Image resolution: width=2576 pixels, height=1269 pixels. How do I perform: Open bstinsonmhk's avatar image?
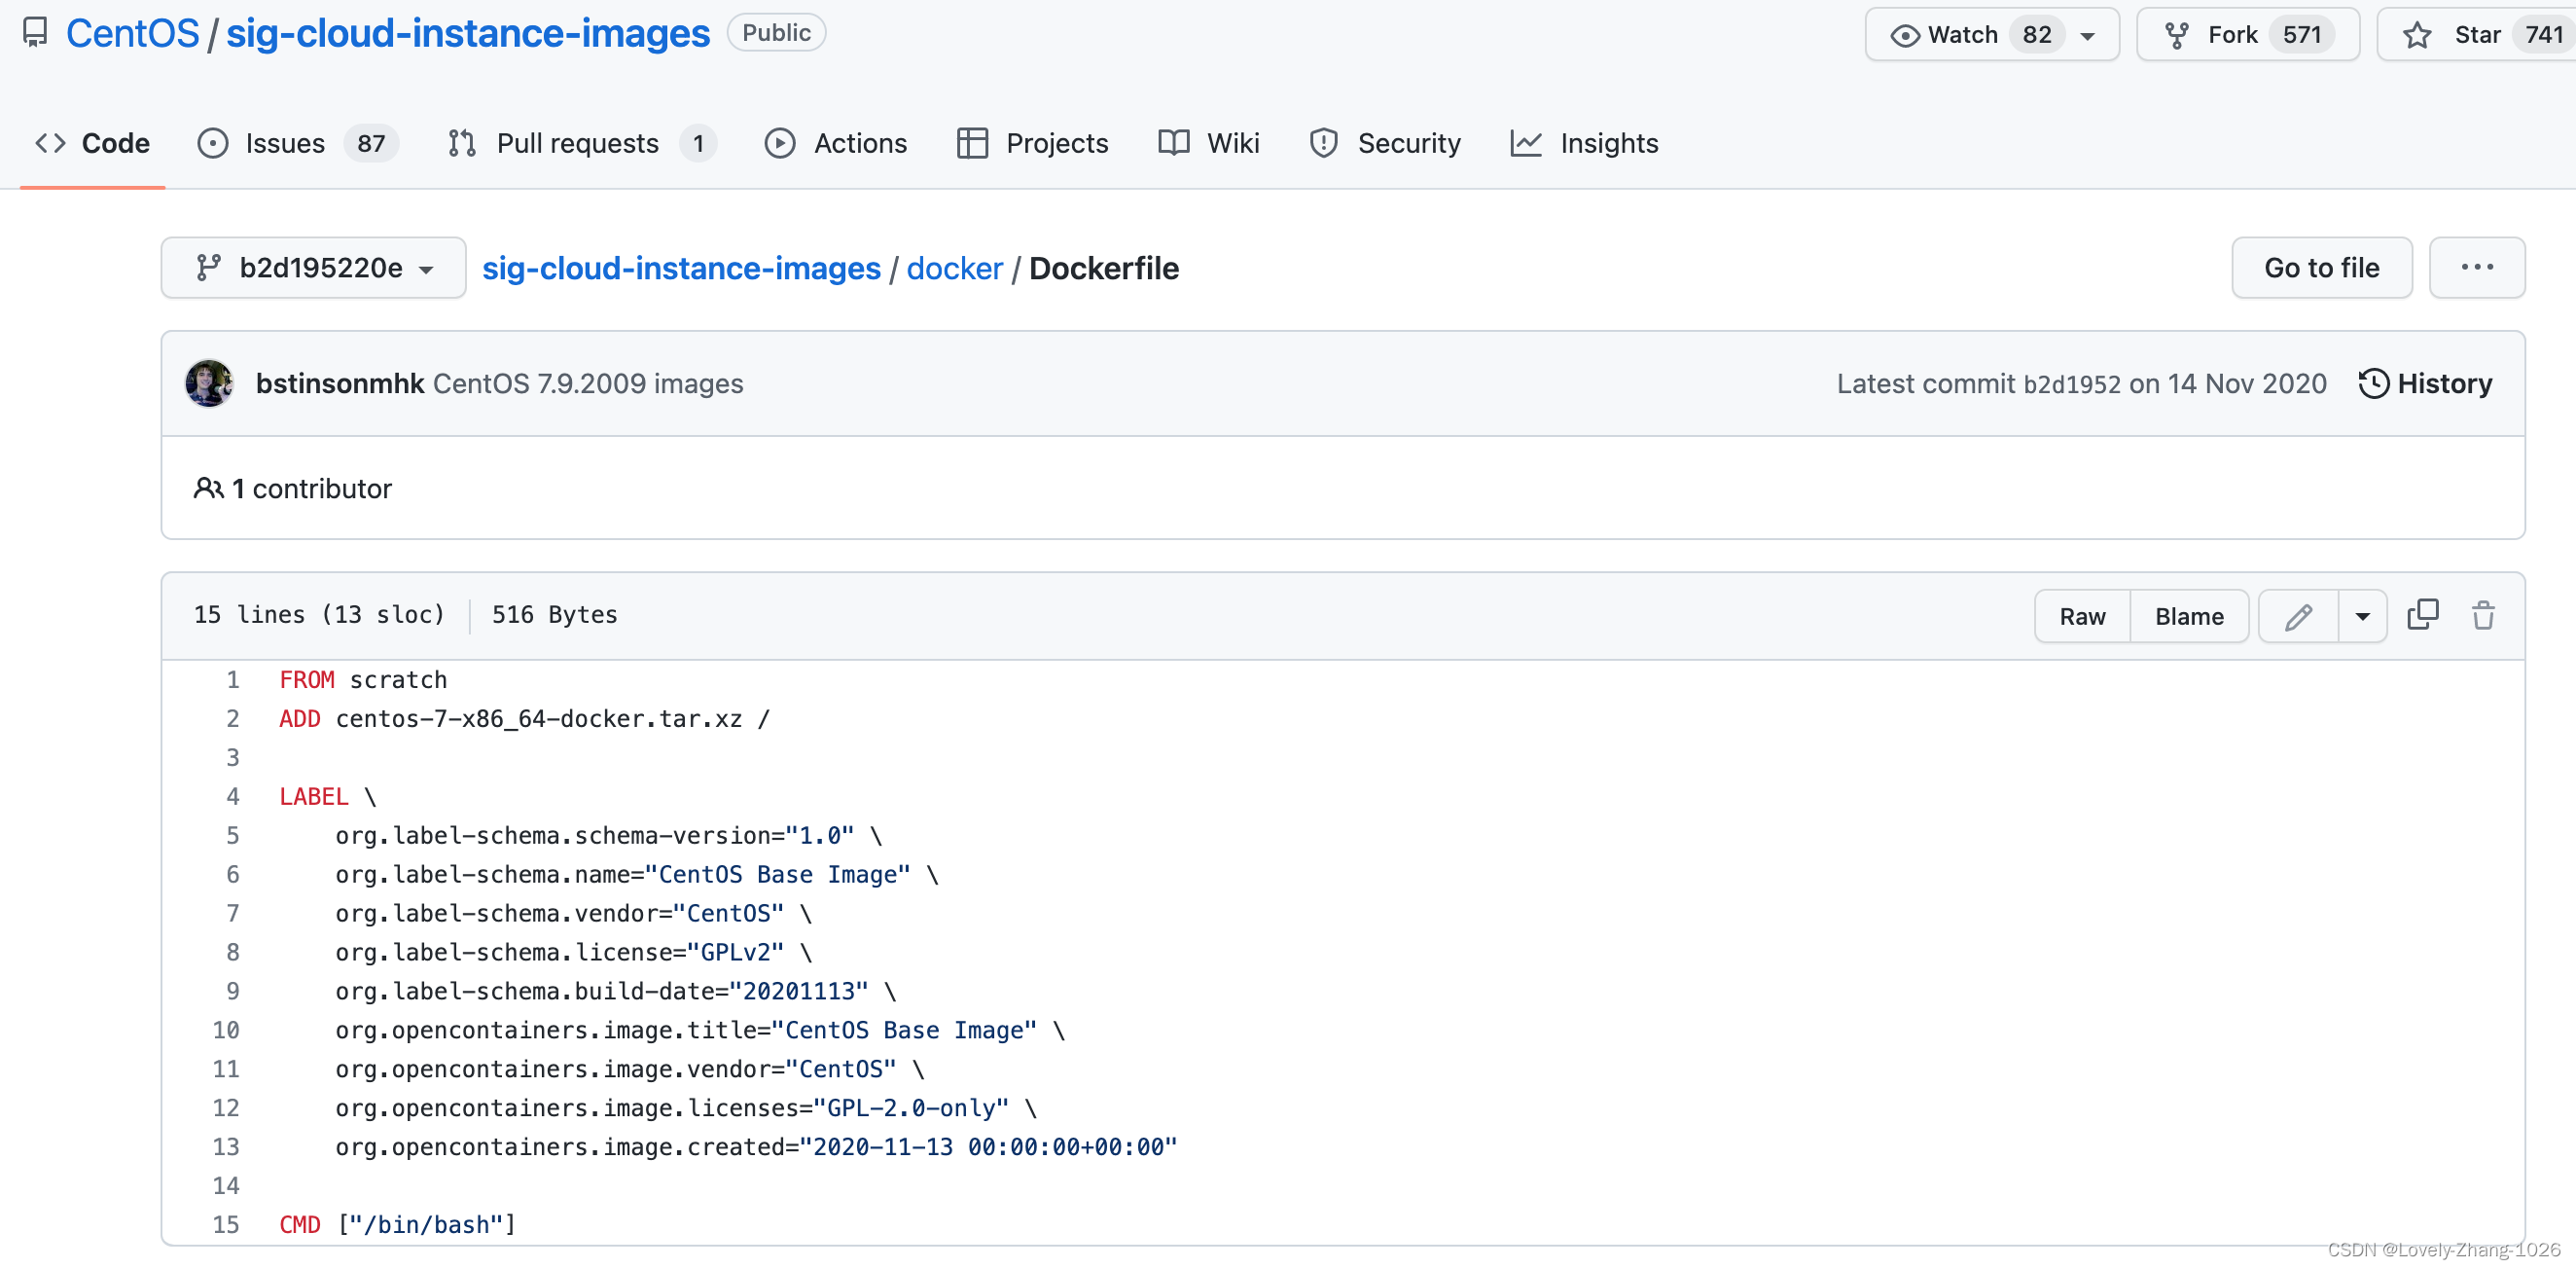tap(209, 383)
